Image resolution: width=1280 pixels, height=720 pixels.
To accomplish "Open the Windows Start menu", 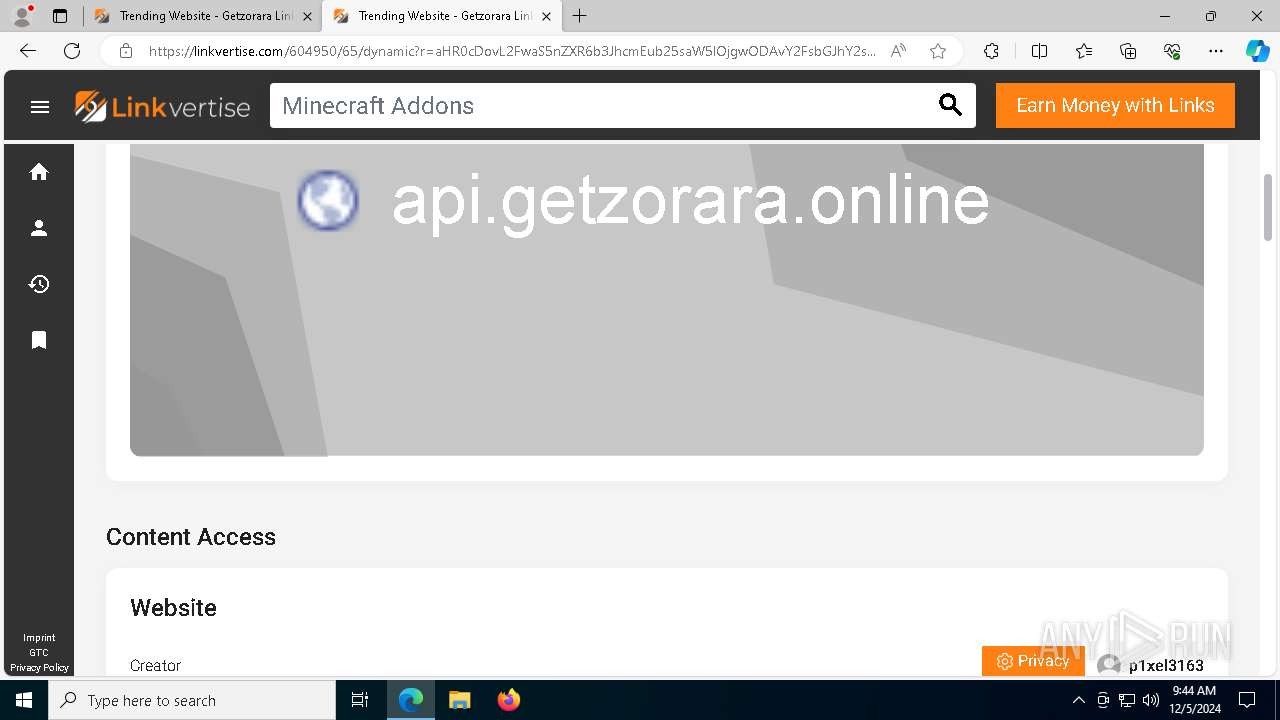I will (x=24, y=700).
